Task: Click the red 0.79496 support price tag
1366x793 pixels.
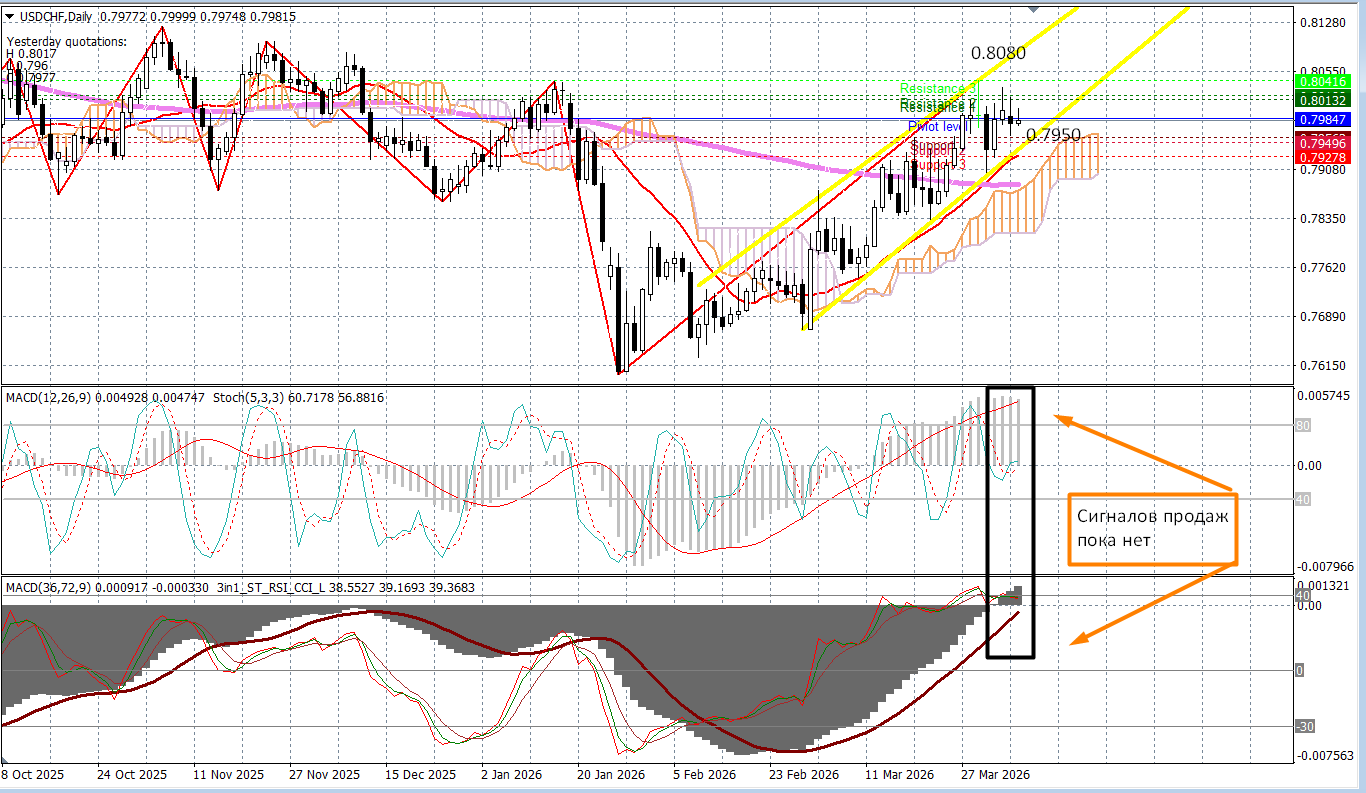Action: 1325,143
